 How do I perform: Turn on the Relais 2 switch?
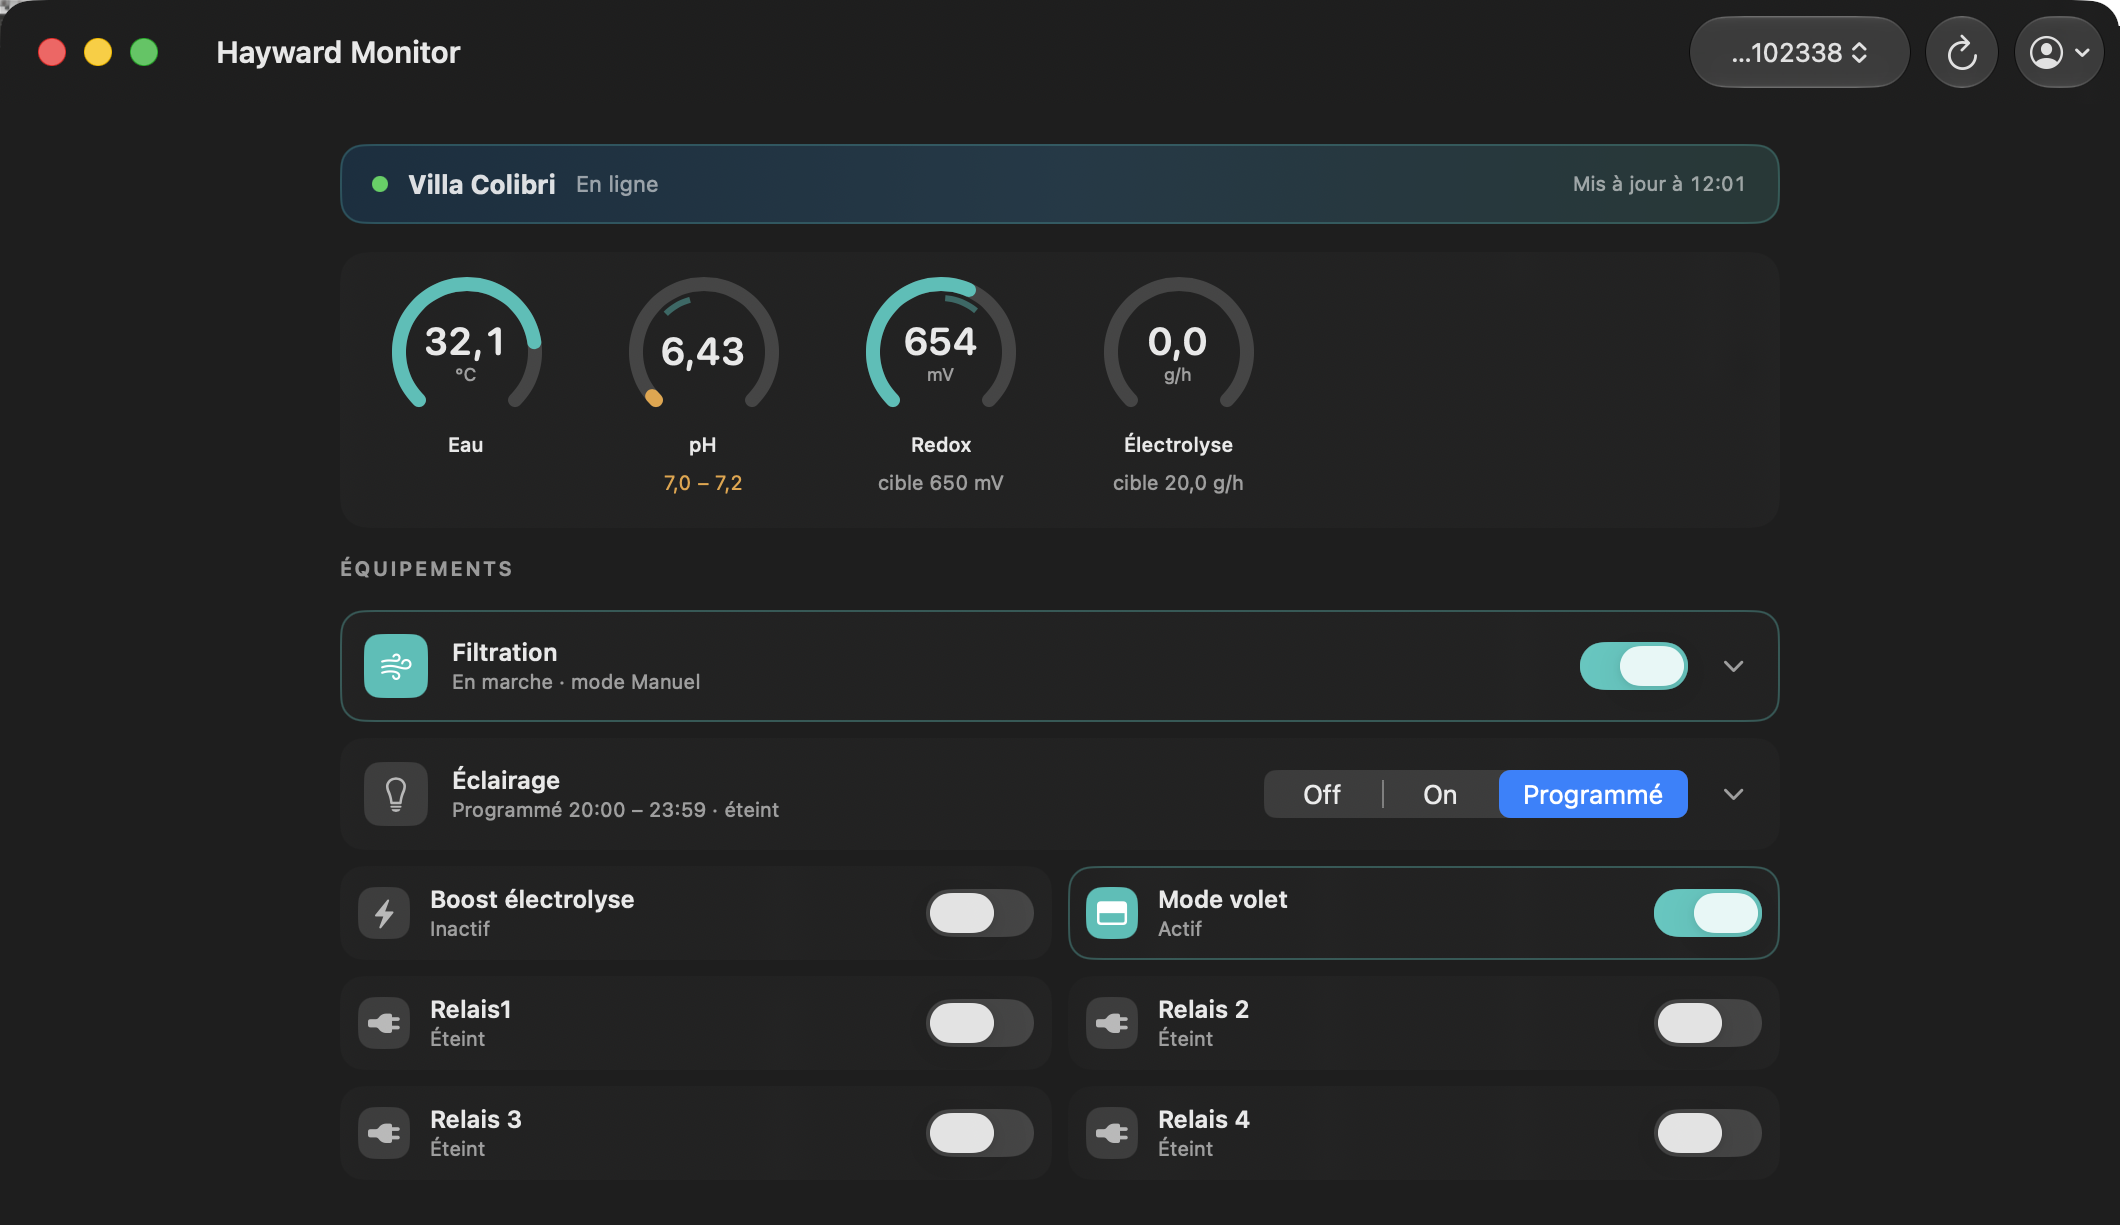[1708, 1023]
